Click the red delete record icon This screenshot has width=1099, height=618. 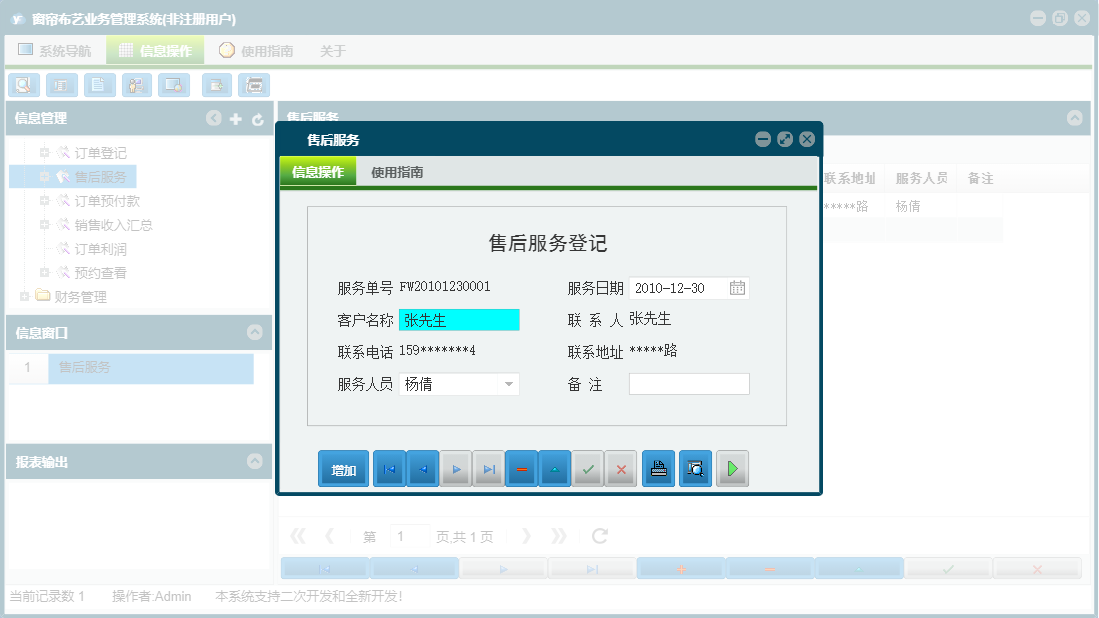521,468
